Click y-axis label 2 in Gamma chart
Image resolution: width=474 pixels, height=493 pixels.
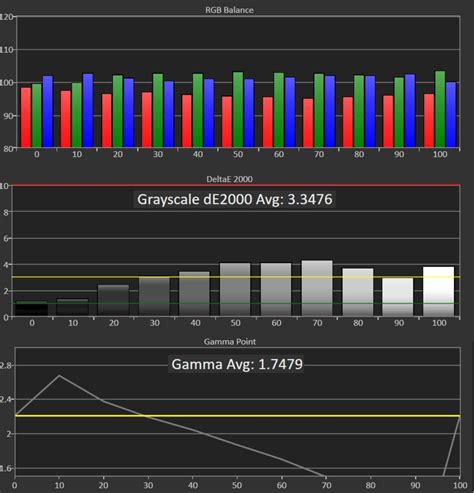pos(9,434)
